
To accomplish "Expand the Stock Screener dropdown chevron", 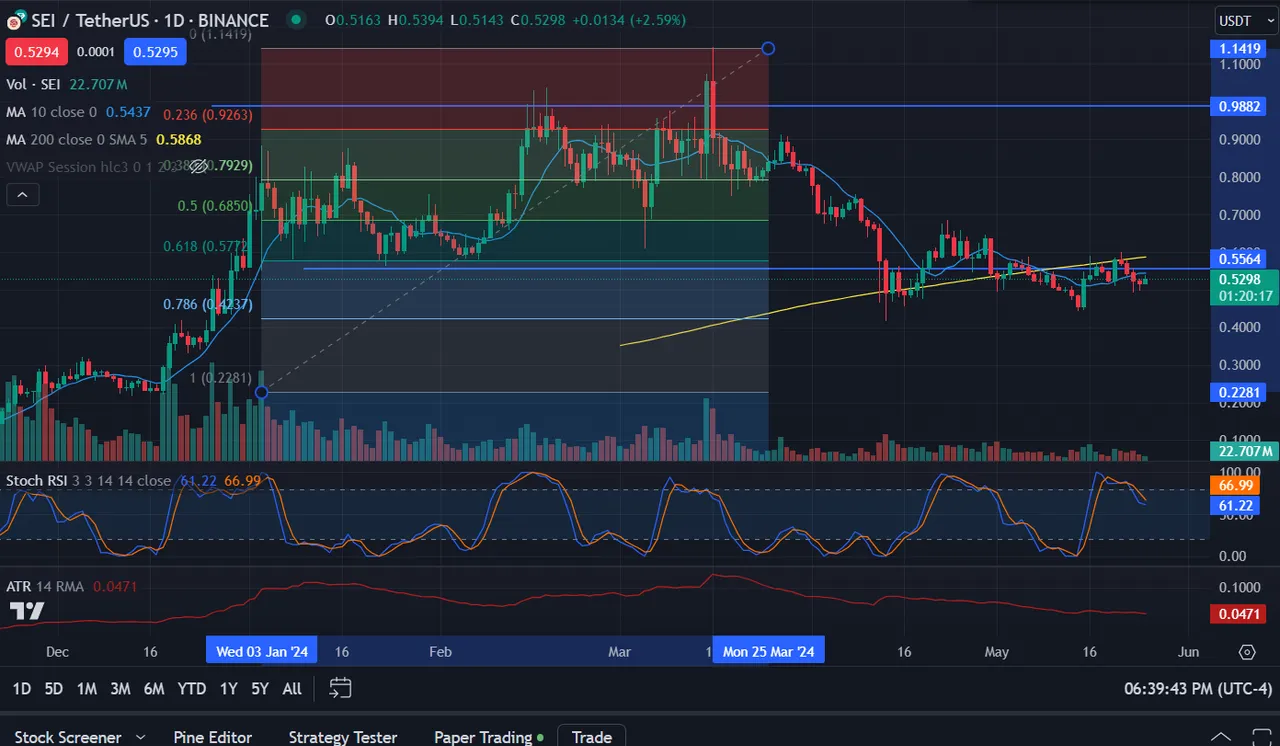I will [x=140, y=737].
